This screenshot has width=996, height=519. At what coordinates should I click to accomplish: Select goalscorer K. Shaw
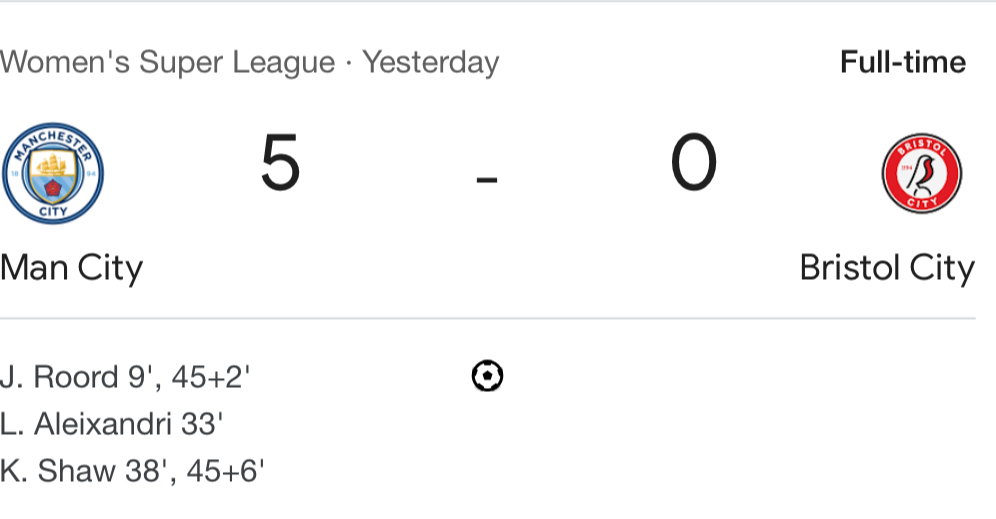tap(58, 471)
